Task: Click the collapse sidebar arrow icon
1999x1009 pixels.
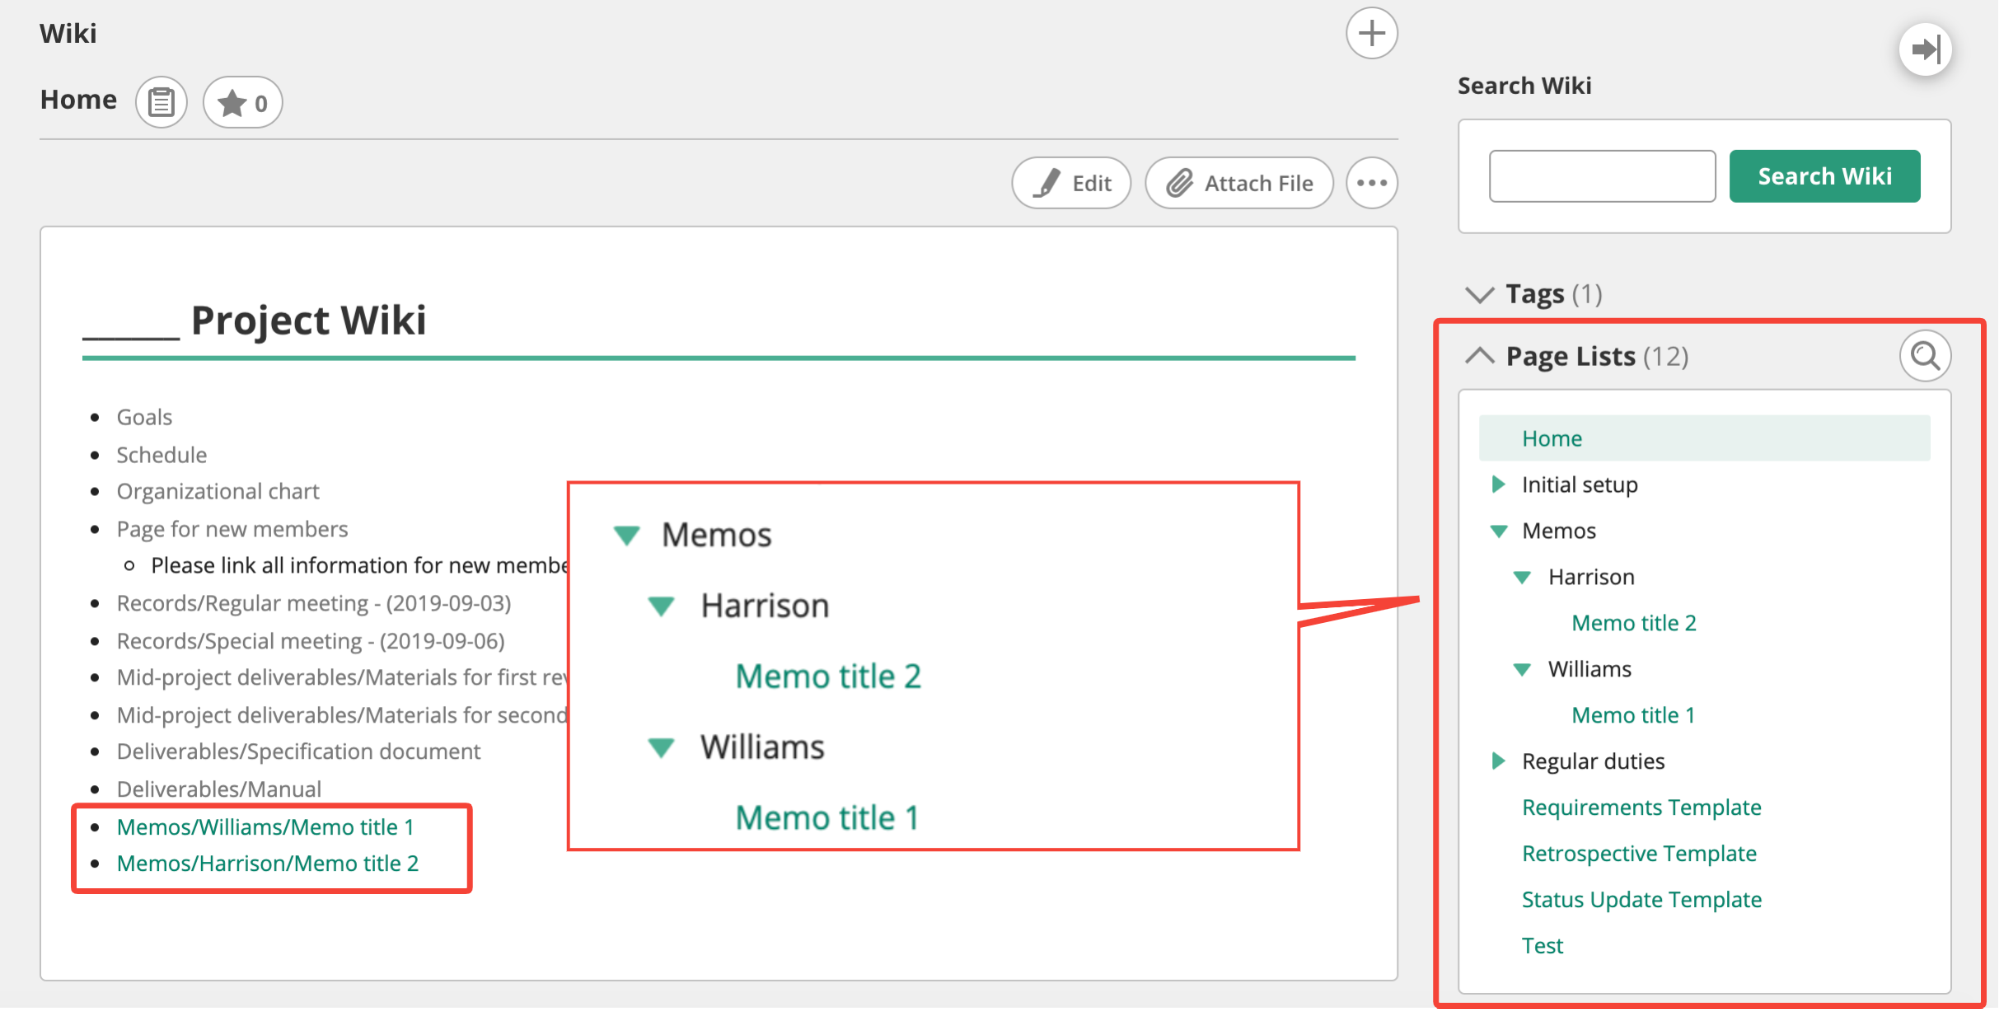Action: 1925,49
